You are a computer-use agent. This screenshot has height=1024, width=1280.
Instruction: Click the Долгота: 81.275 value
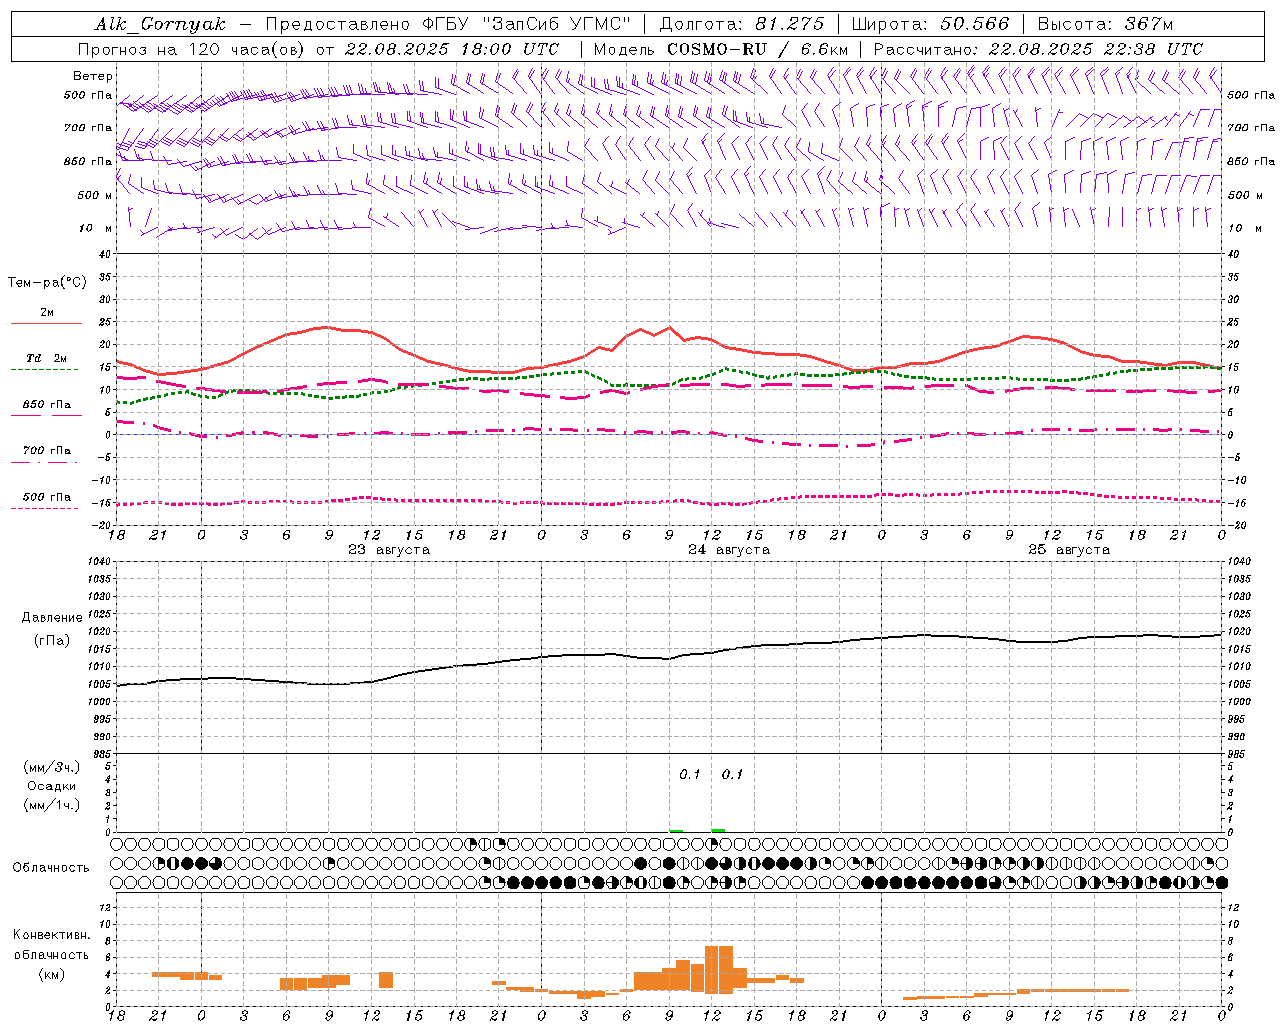[742, 24]
